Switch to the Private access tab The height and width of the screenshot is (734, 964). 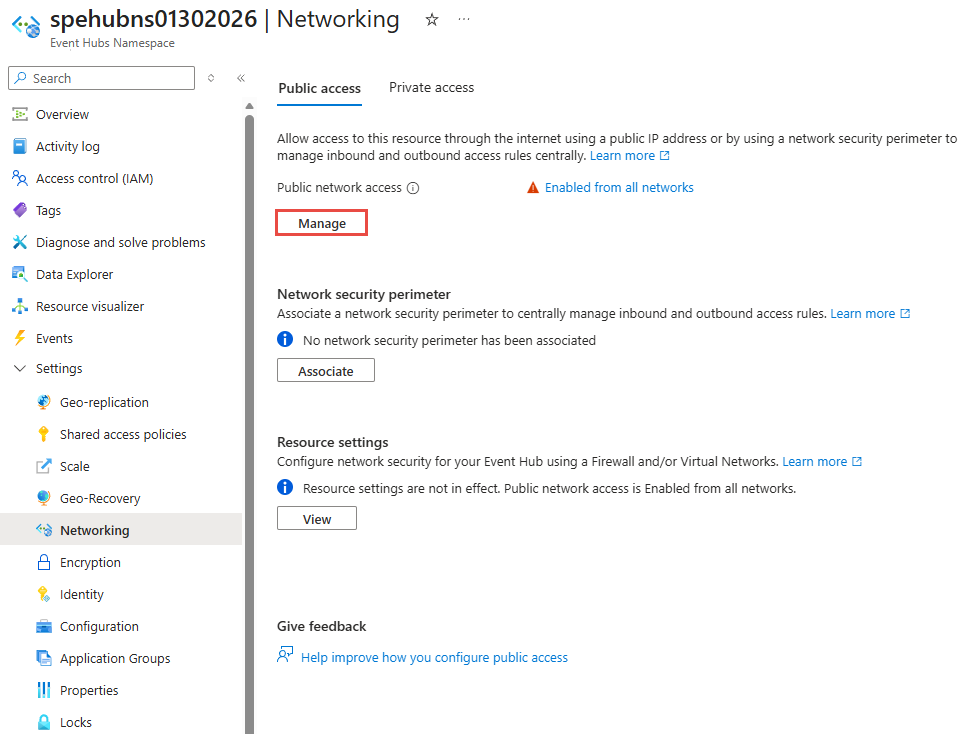pos(431,87)
